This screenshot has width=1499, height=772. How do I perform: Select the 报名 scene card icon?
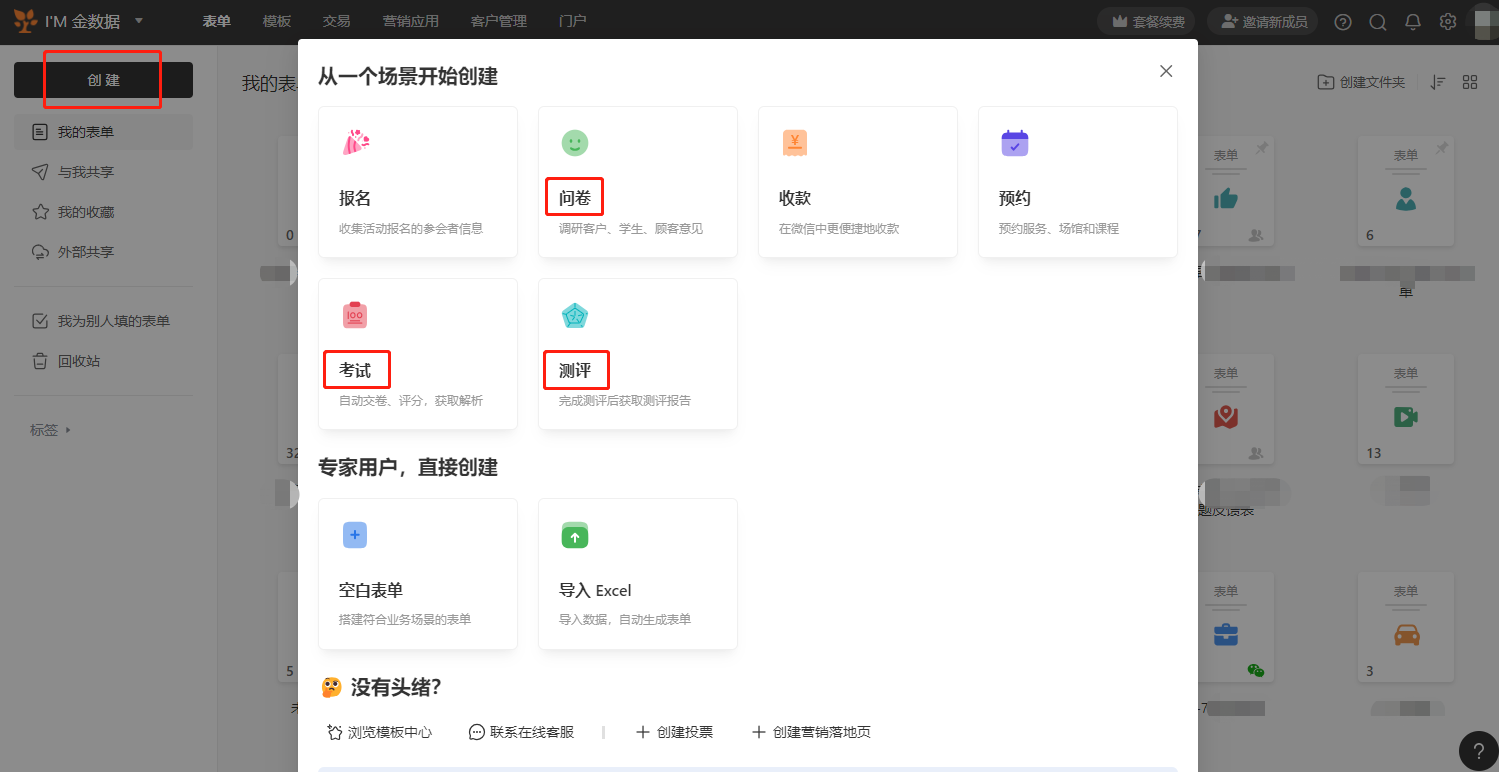355,143
